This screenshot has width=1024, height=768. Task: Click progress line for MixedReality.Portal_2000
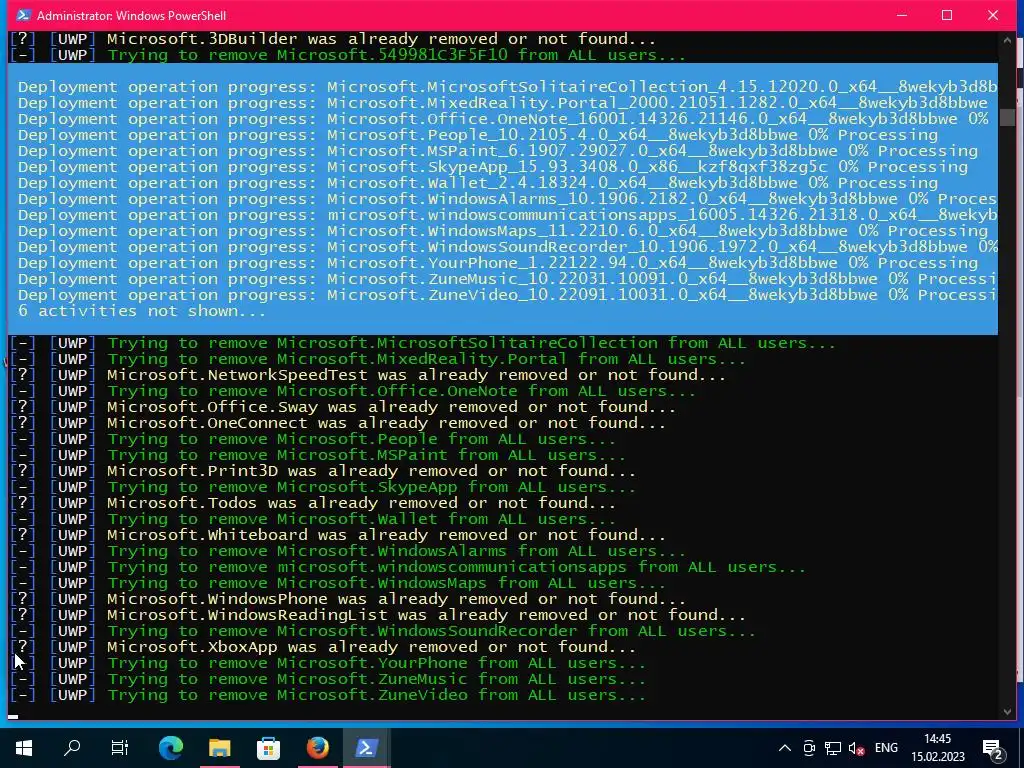tap(503, 103)
